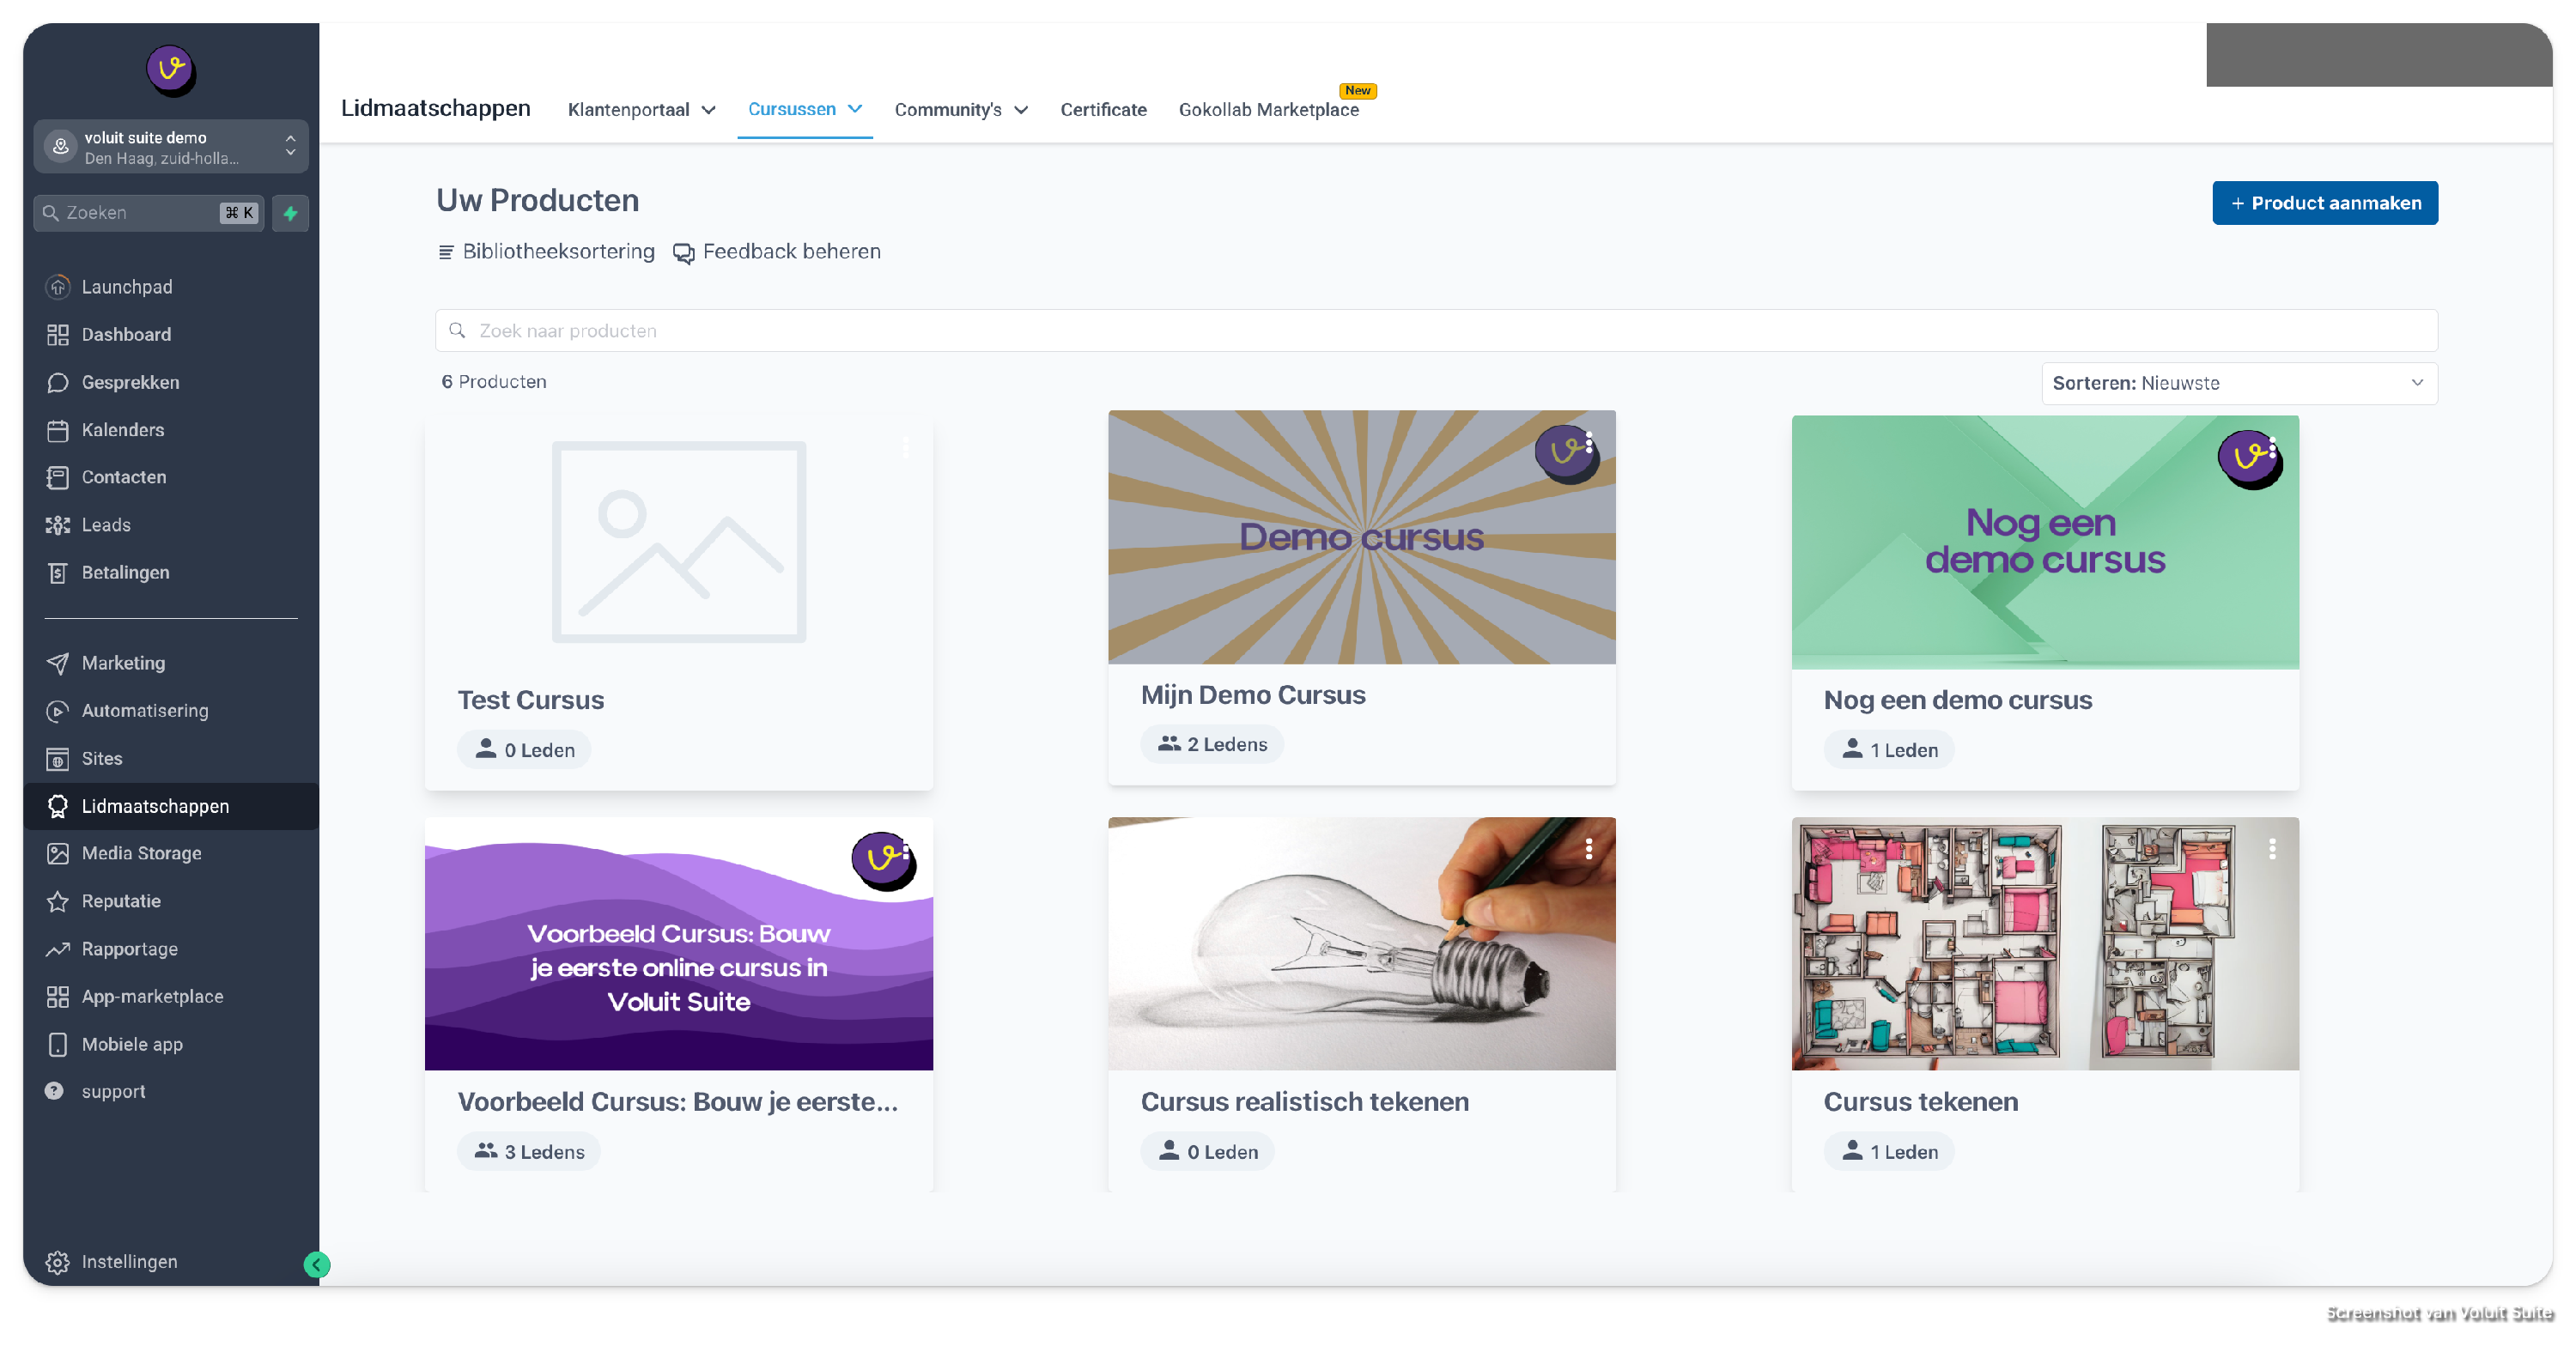Click the Nog een demo cursus card title
The height and width of the screenshot is (1346, 2576).
coord(1957,700)
